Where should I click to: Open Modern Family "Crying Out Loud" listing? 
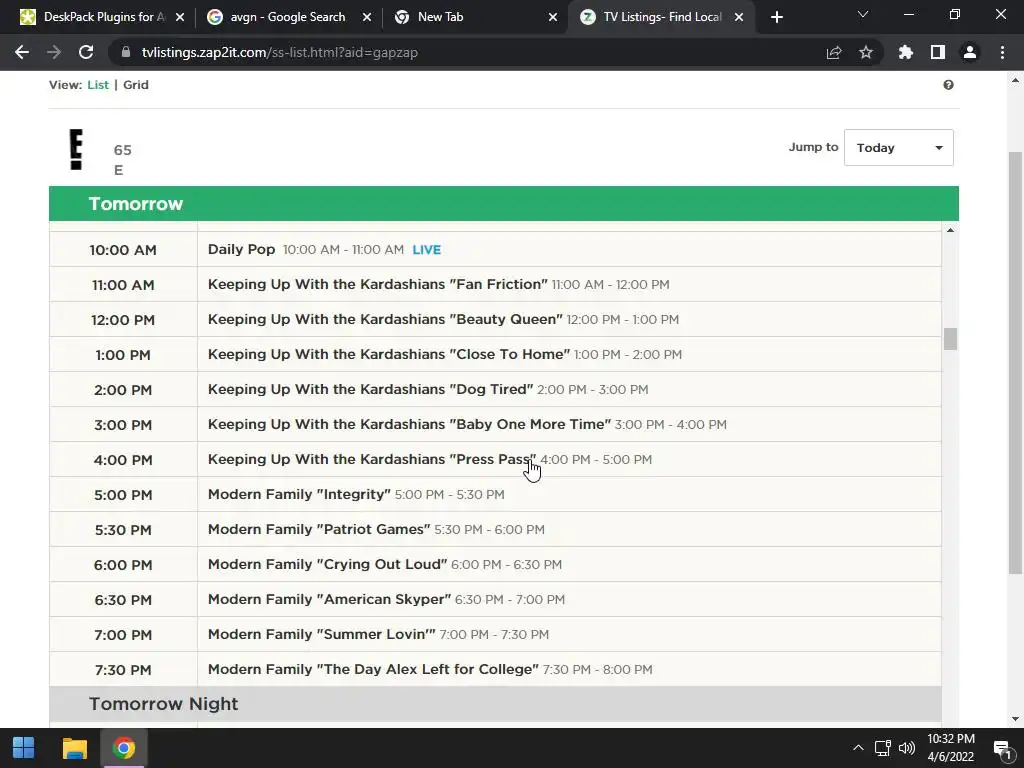pyautogui.click(x=327, y=564)
